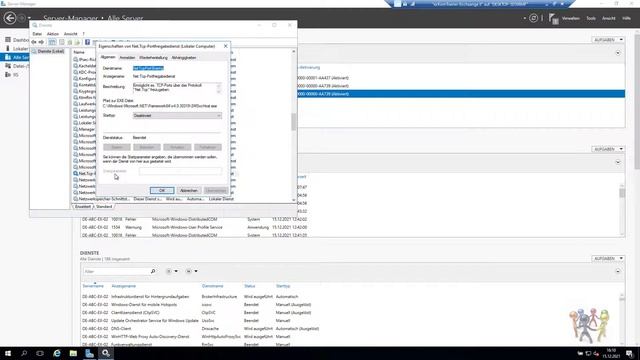Refresh the Server Manager view

pyautogui.click(x=533, y=18)
